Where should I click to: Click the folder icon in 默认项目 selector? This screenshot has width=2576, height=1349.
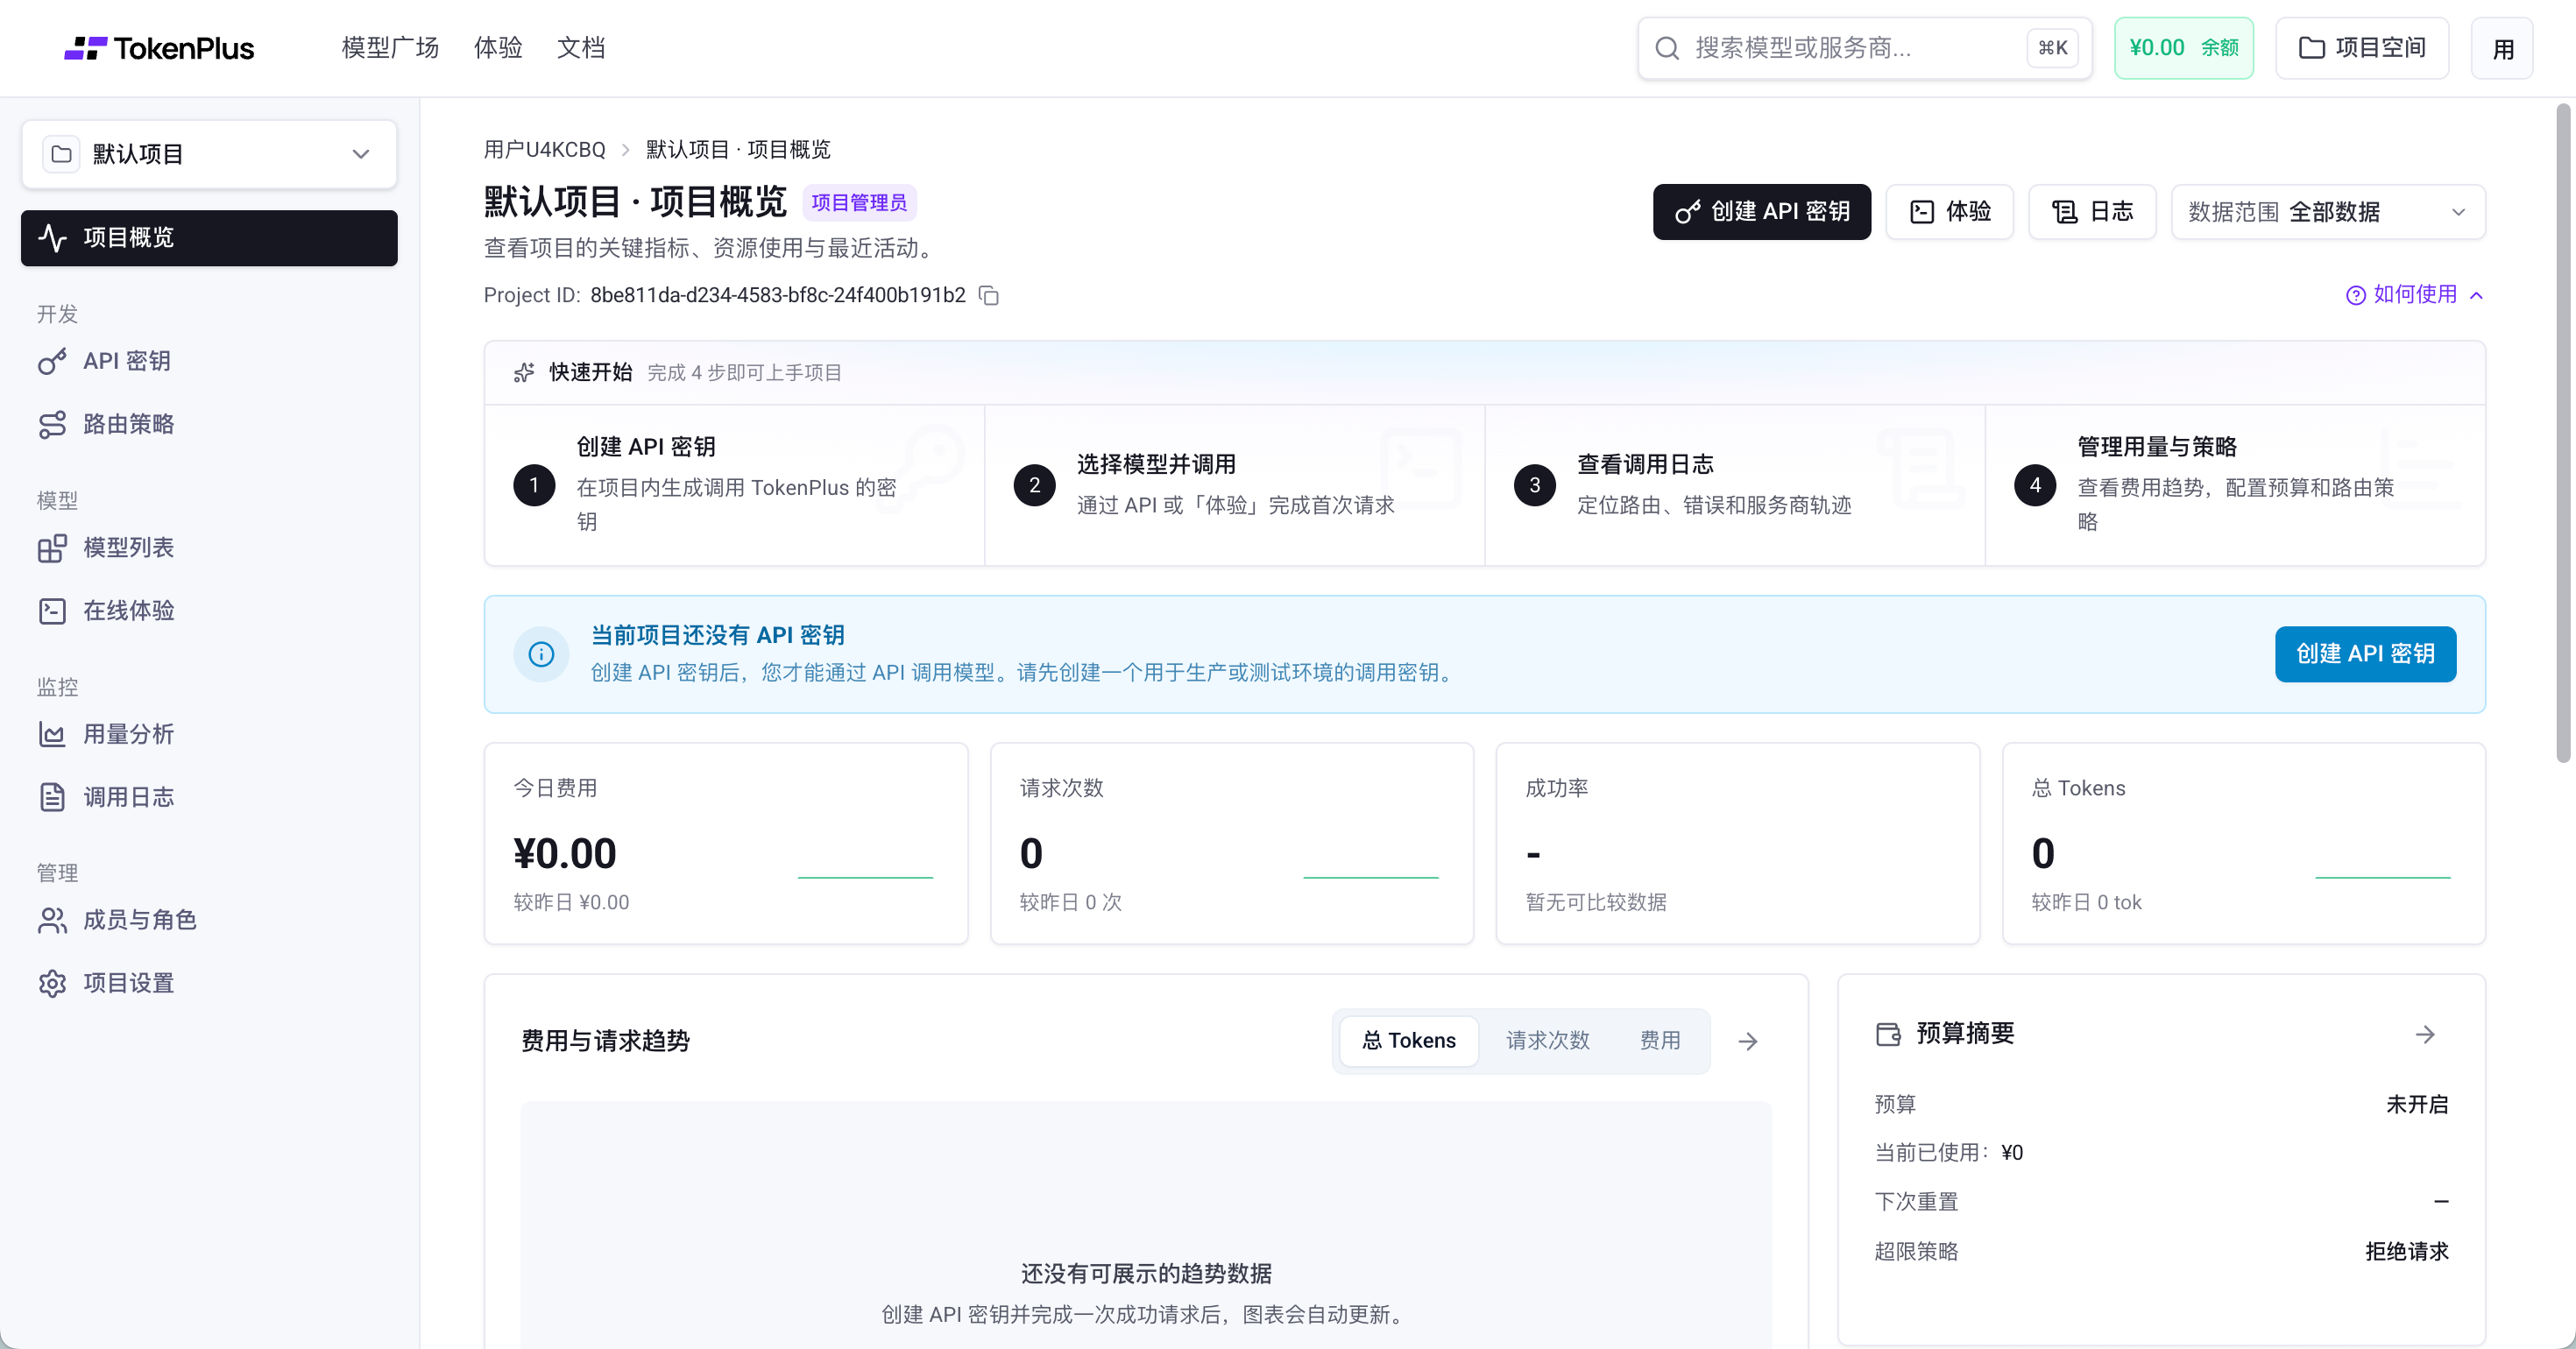tap(61, 154)
